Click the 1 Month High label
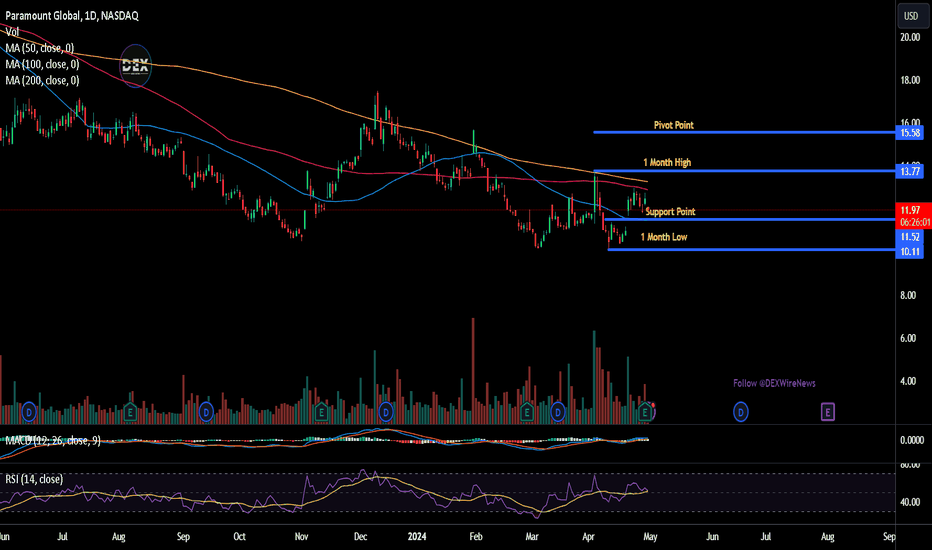The image size is (932, 550). click(x=667, y=162)
